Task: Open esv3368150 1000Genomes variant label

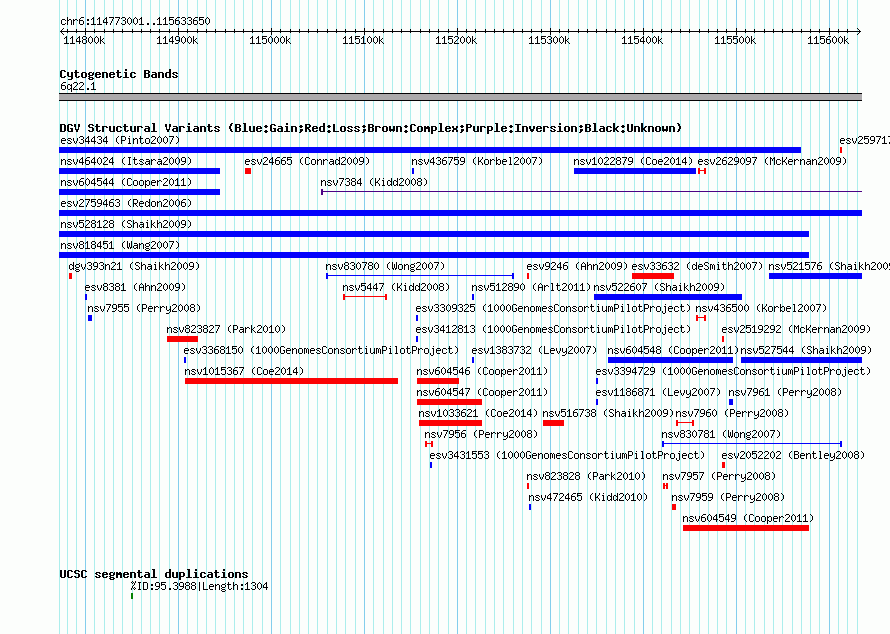Action: pyautogui.click(x=321, y=350)
